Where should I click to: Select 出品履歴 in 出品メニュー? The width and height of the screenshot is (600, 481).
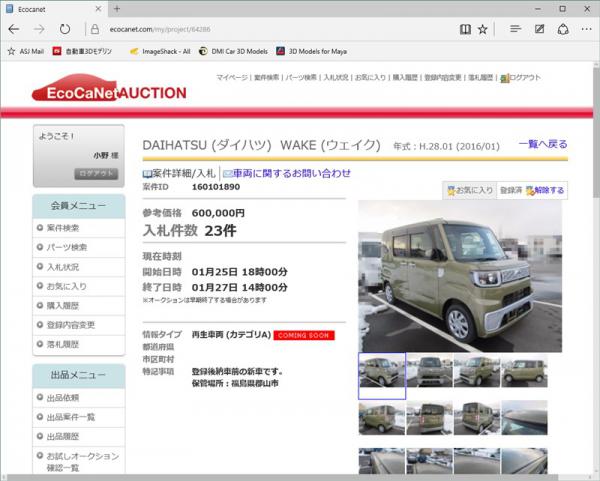click(79, 437)
